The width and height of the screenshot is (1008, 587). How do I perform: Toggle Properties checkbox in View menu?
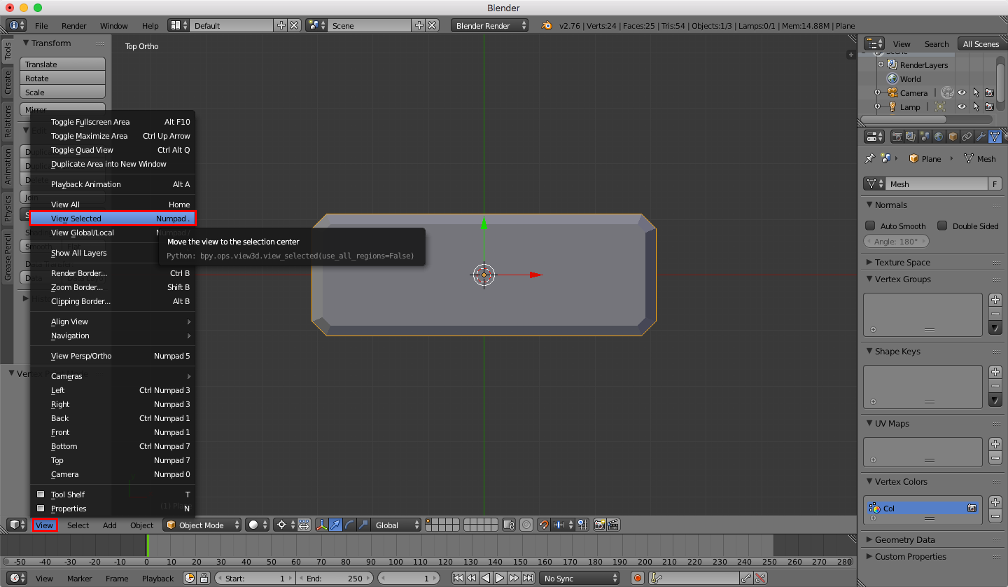coord(40,509)
